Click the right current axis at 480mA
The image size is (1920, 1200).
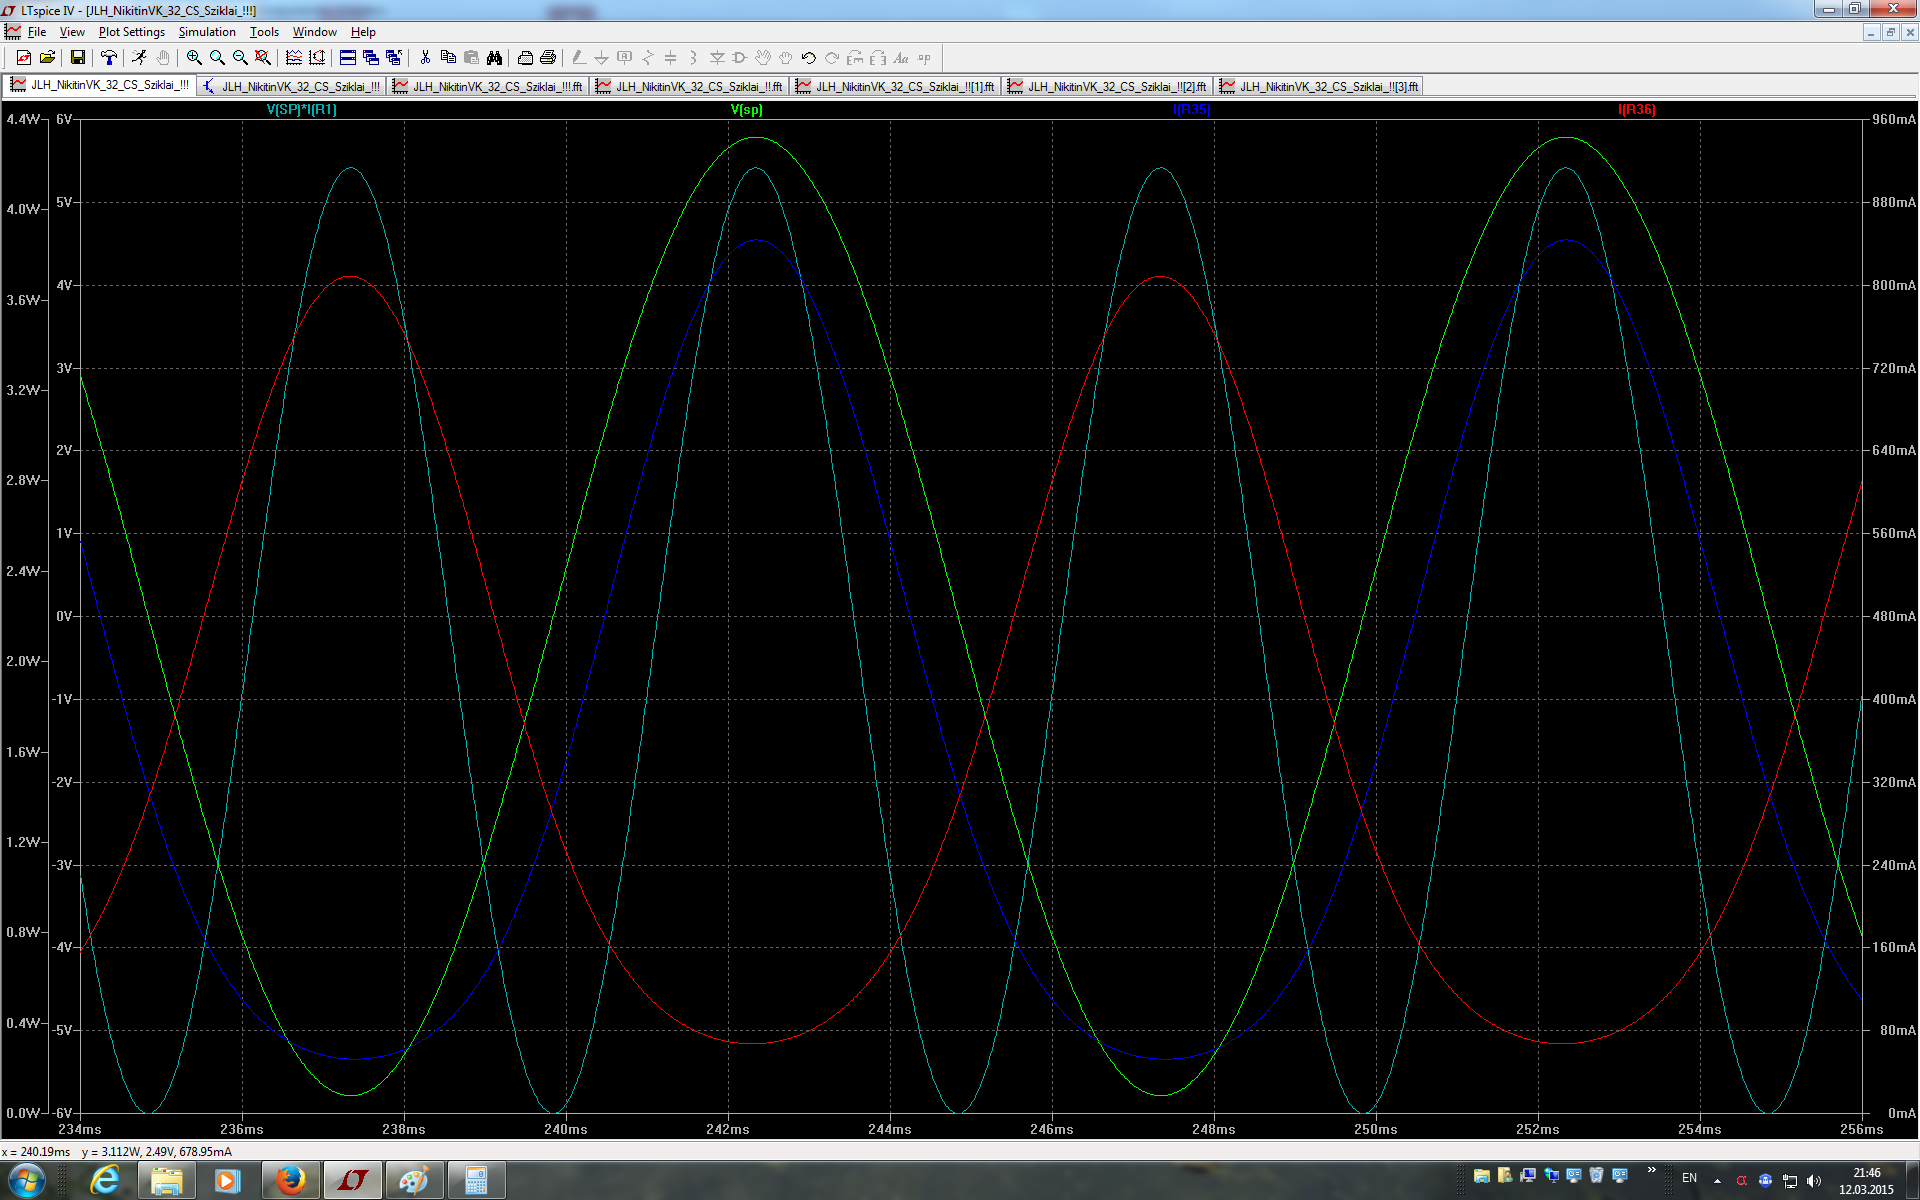click(x=1894, y=616)
